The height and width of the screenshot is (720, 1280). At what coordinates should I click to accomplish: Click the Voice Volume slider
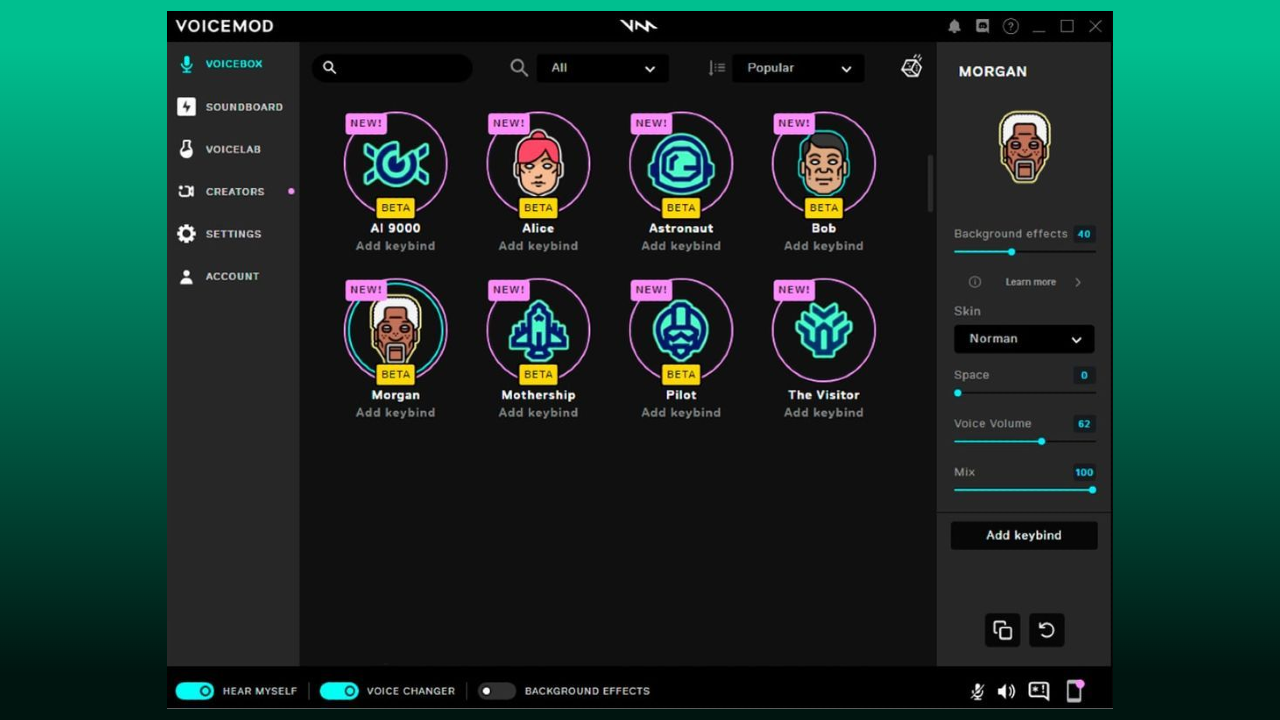point(1024,441)
